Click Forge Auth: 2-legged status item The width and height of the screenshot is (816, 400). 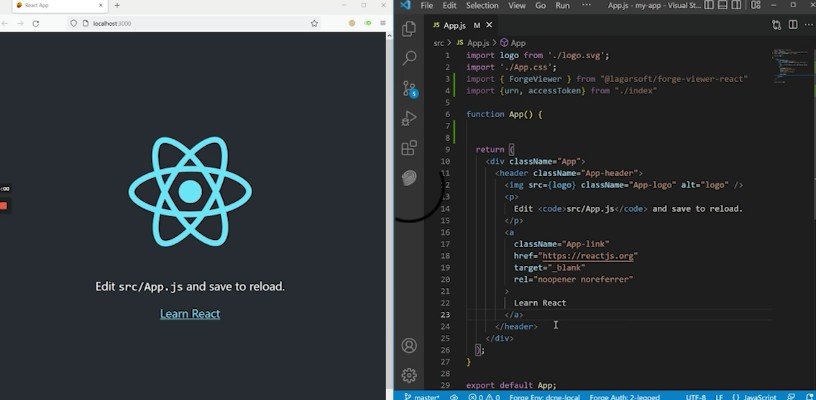coord(624,397)
